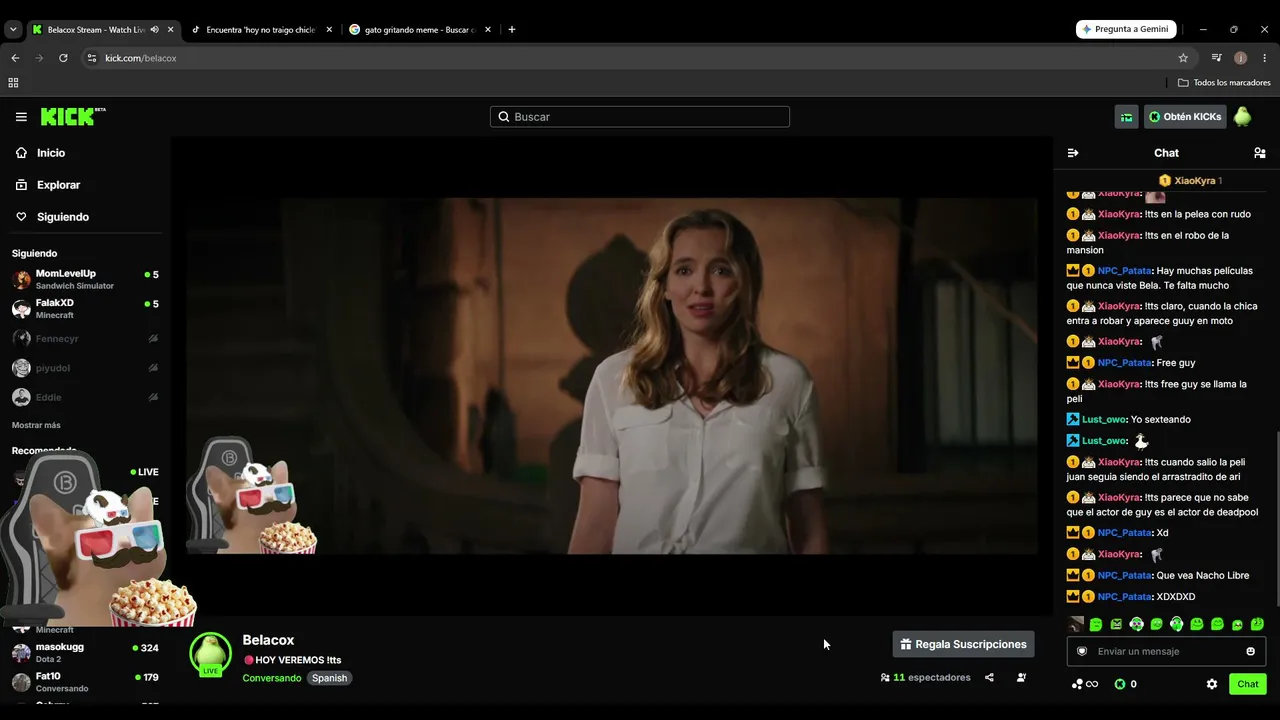This screenshot has width=1280, height=720.
Task: Open MomLevelUp's channel from followed list
Action: (x=85, y=279)
